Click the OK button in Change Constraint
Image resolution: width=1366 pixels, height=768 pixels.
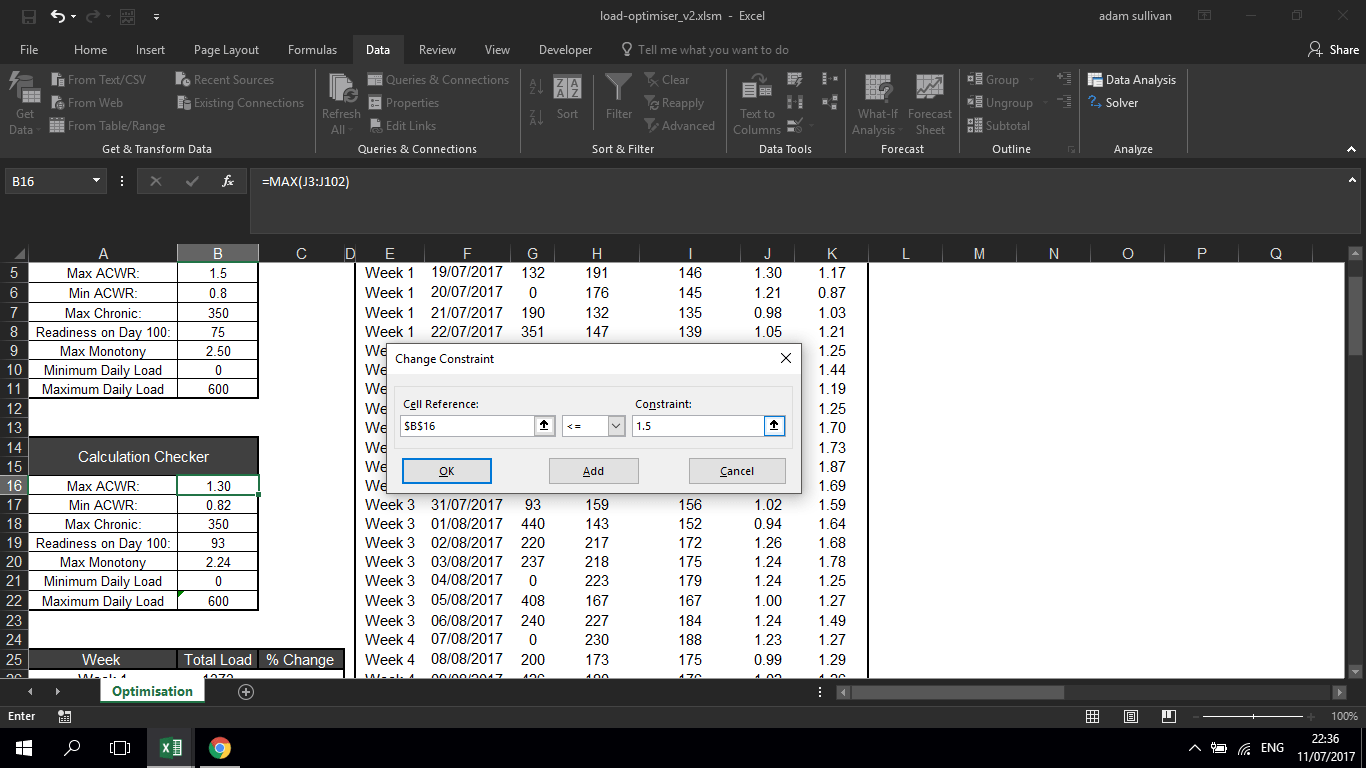446,470
